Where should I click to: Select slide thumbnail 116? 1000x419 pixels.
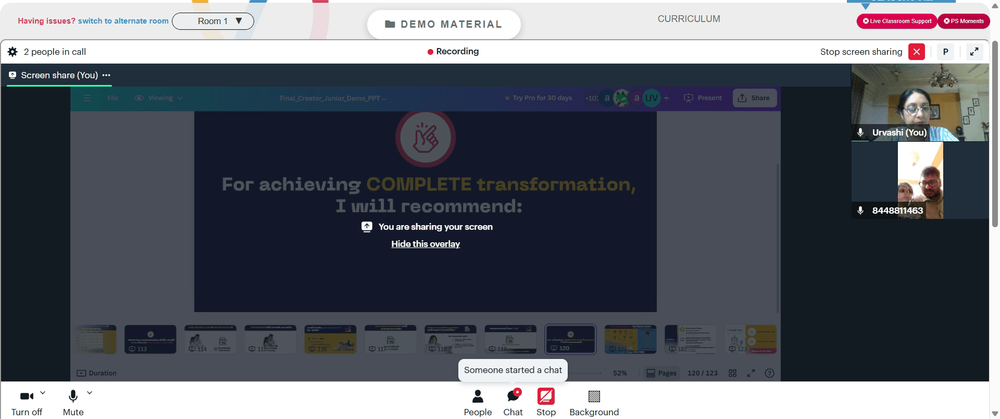pyautogui.click(x=330, y=339)
